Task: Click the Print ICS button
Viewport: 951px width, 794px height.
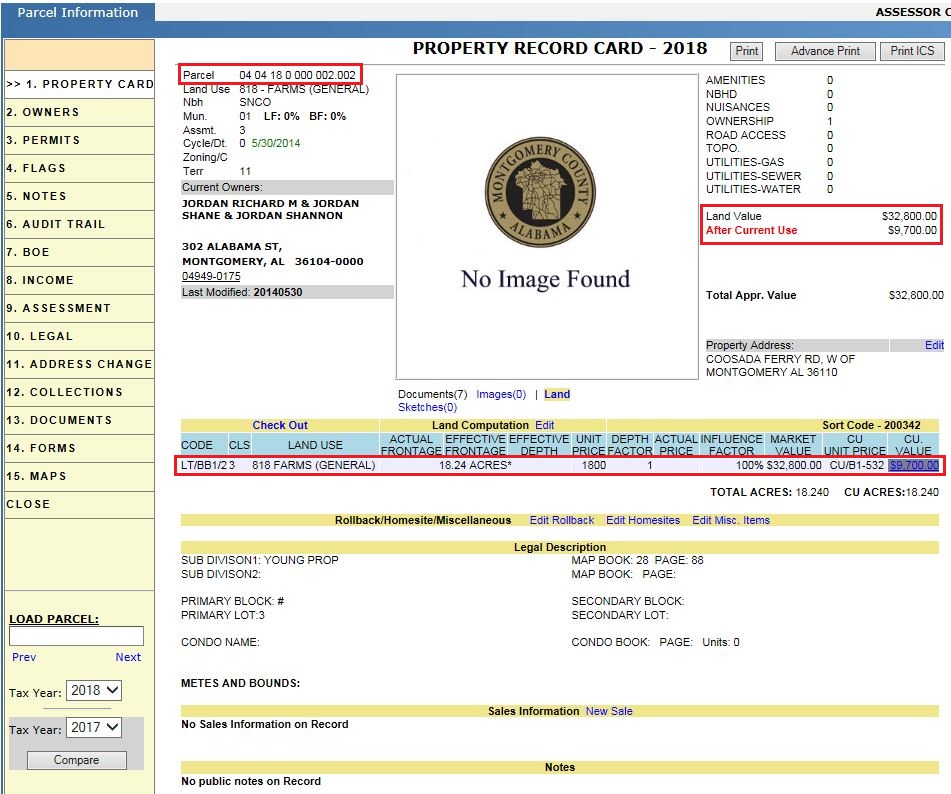Action: (912, 51)
